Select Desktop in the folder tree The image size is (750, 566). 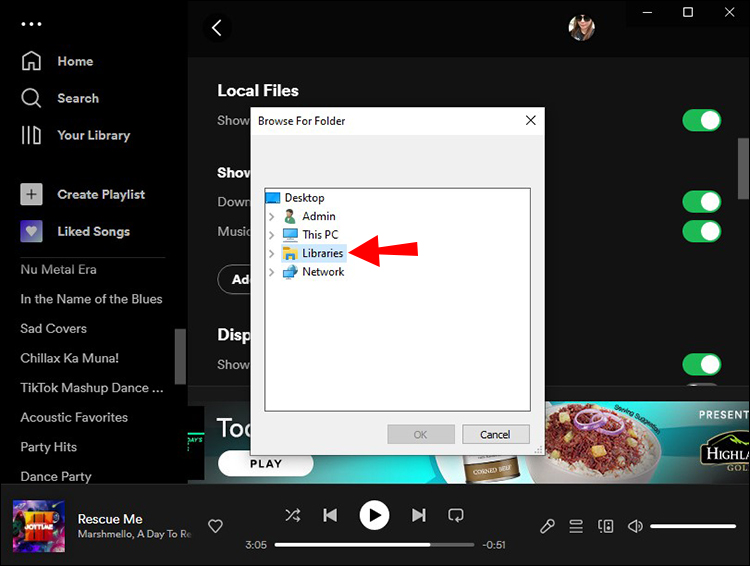tap(305, 198)
